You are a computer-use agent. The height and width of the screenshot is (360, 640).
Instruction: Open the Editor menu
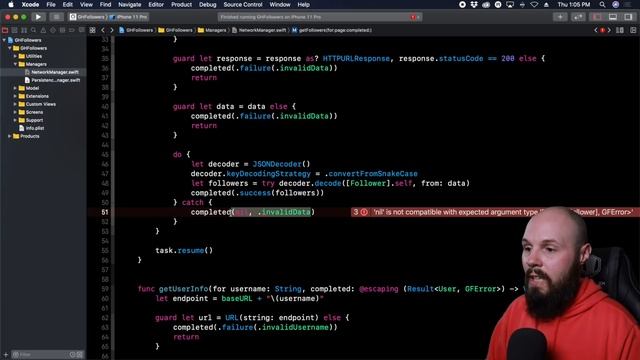coord(156,4)
